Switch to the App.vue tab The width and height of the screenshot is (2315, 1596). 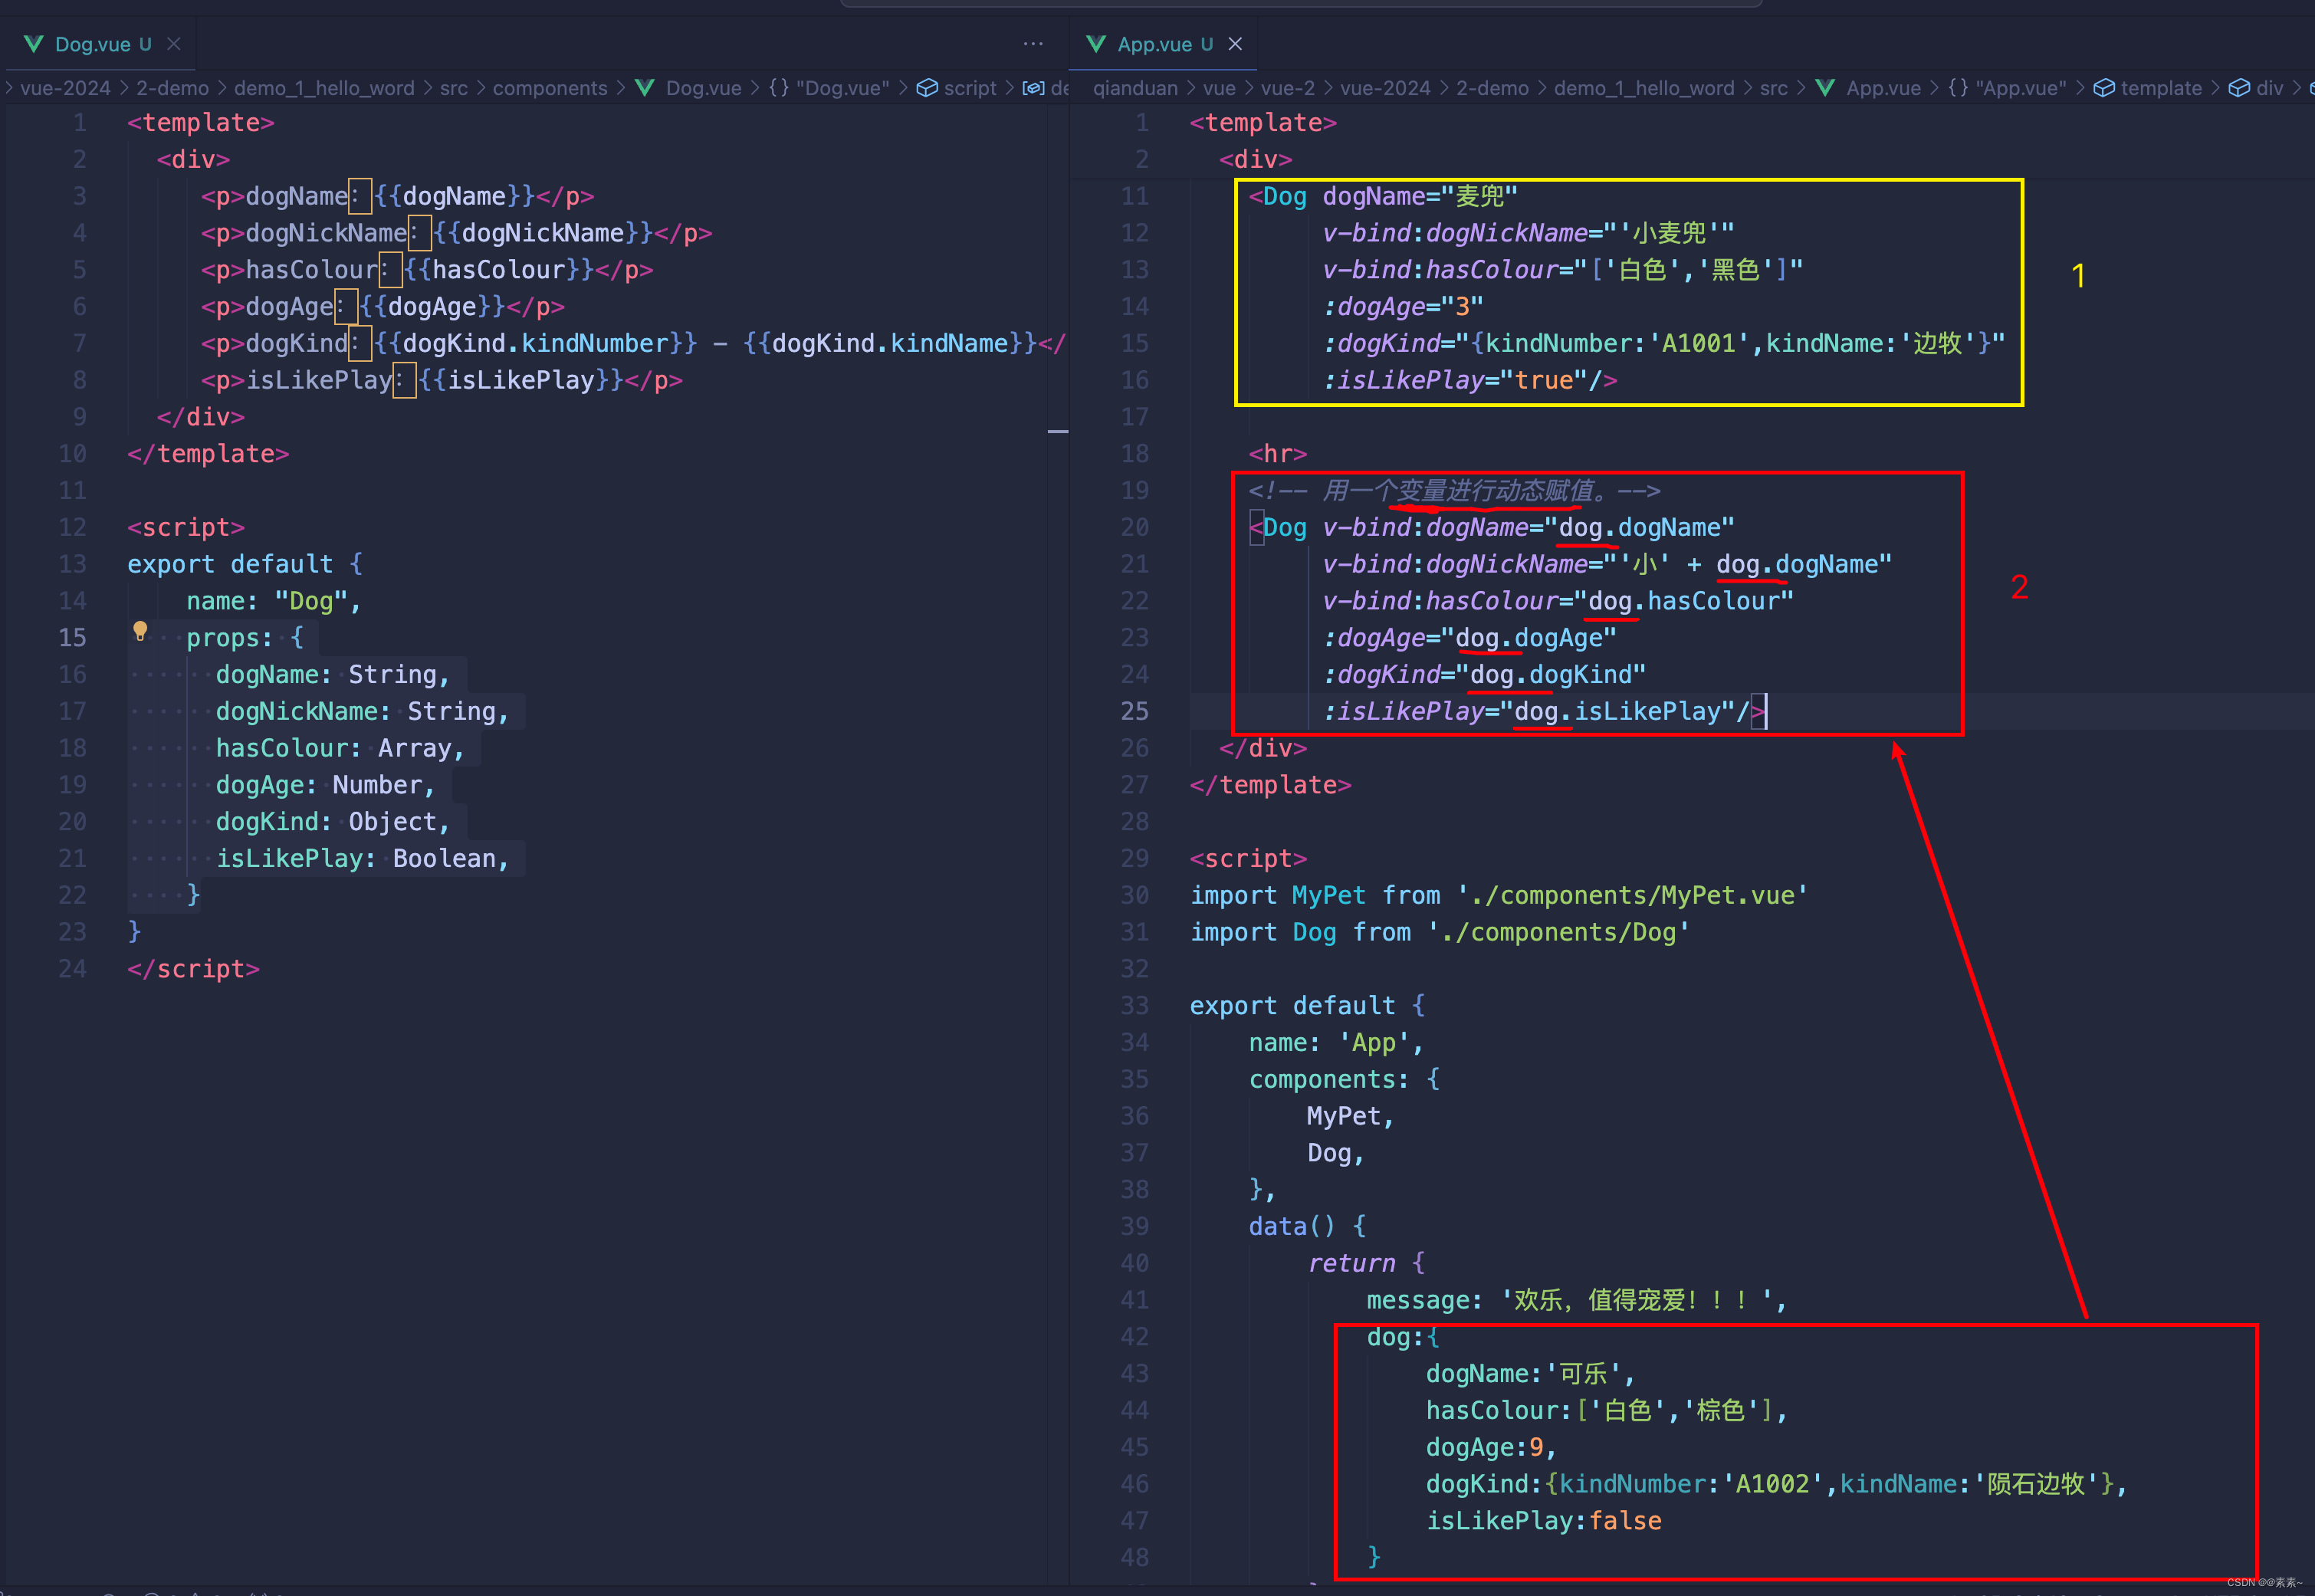click(x=1155, y=43)
